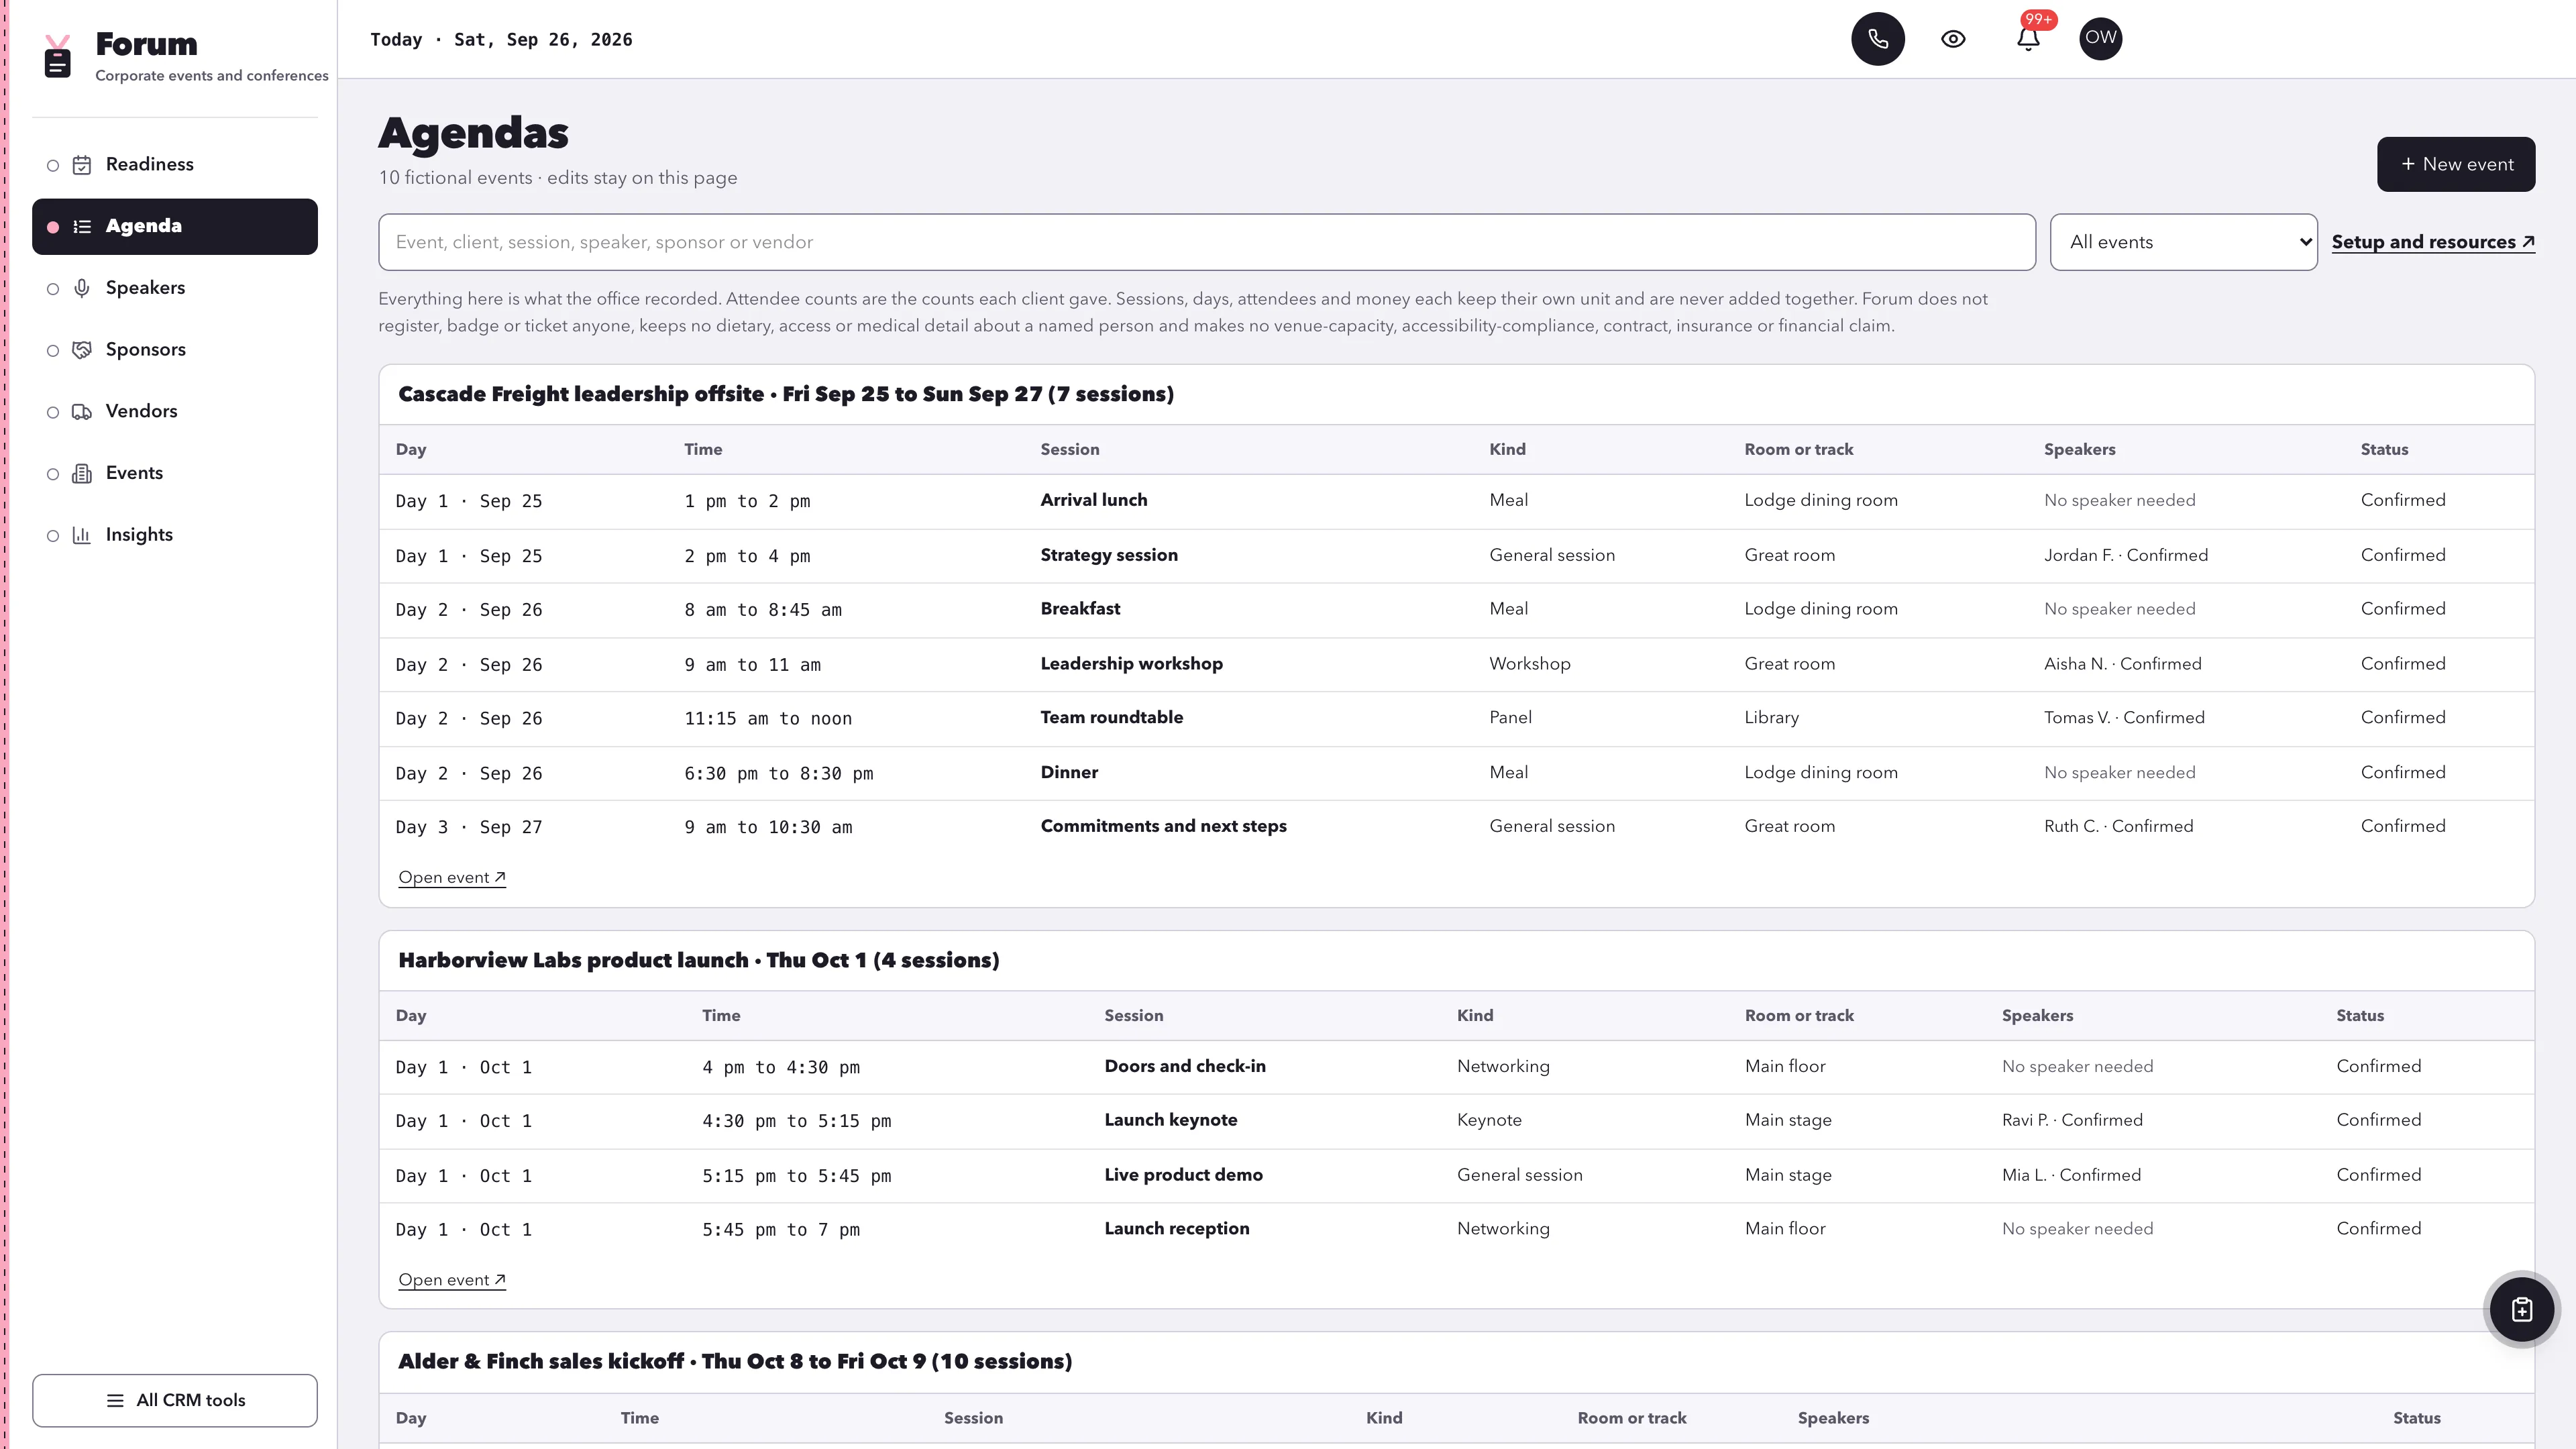Screen dimensions: 2576x1449
Task: Toggle the eye view icon in the header
Action: [1953, 39]
